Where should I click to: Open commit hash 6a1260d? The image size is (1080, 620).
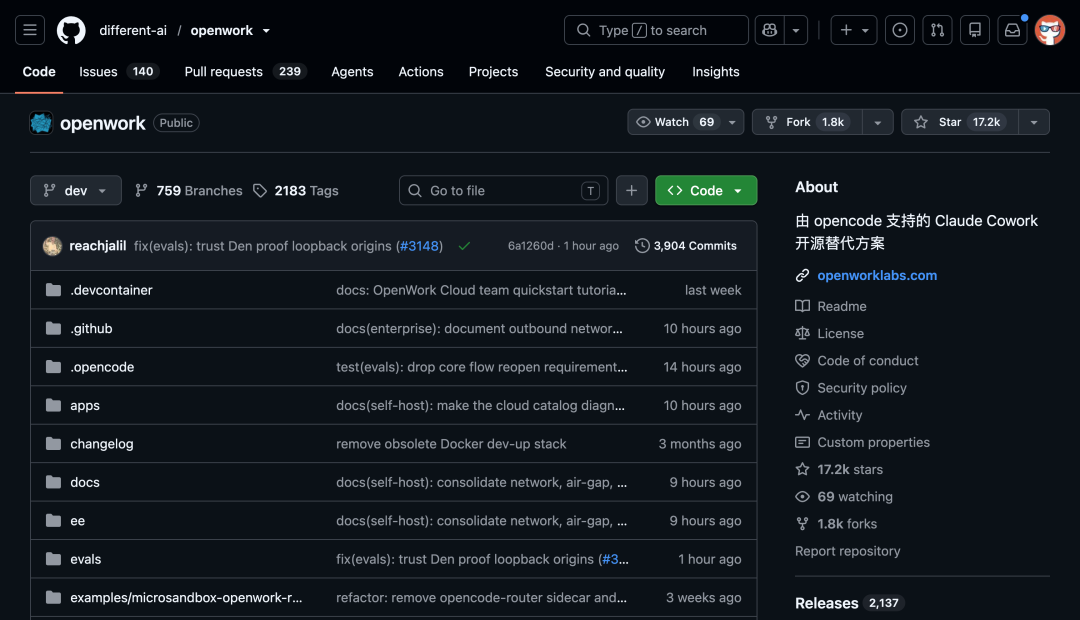pyautogui.click(x=530, y=246)
